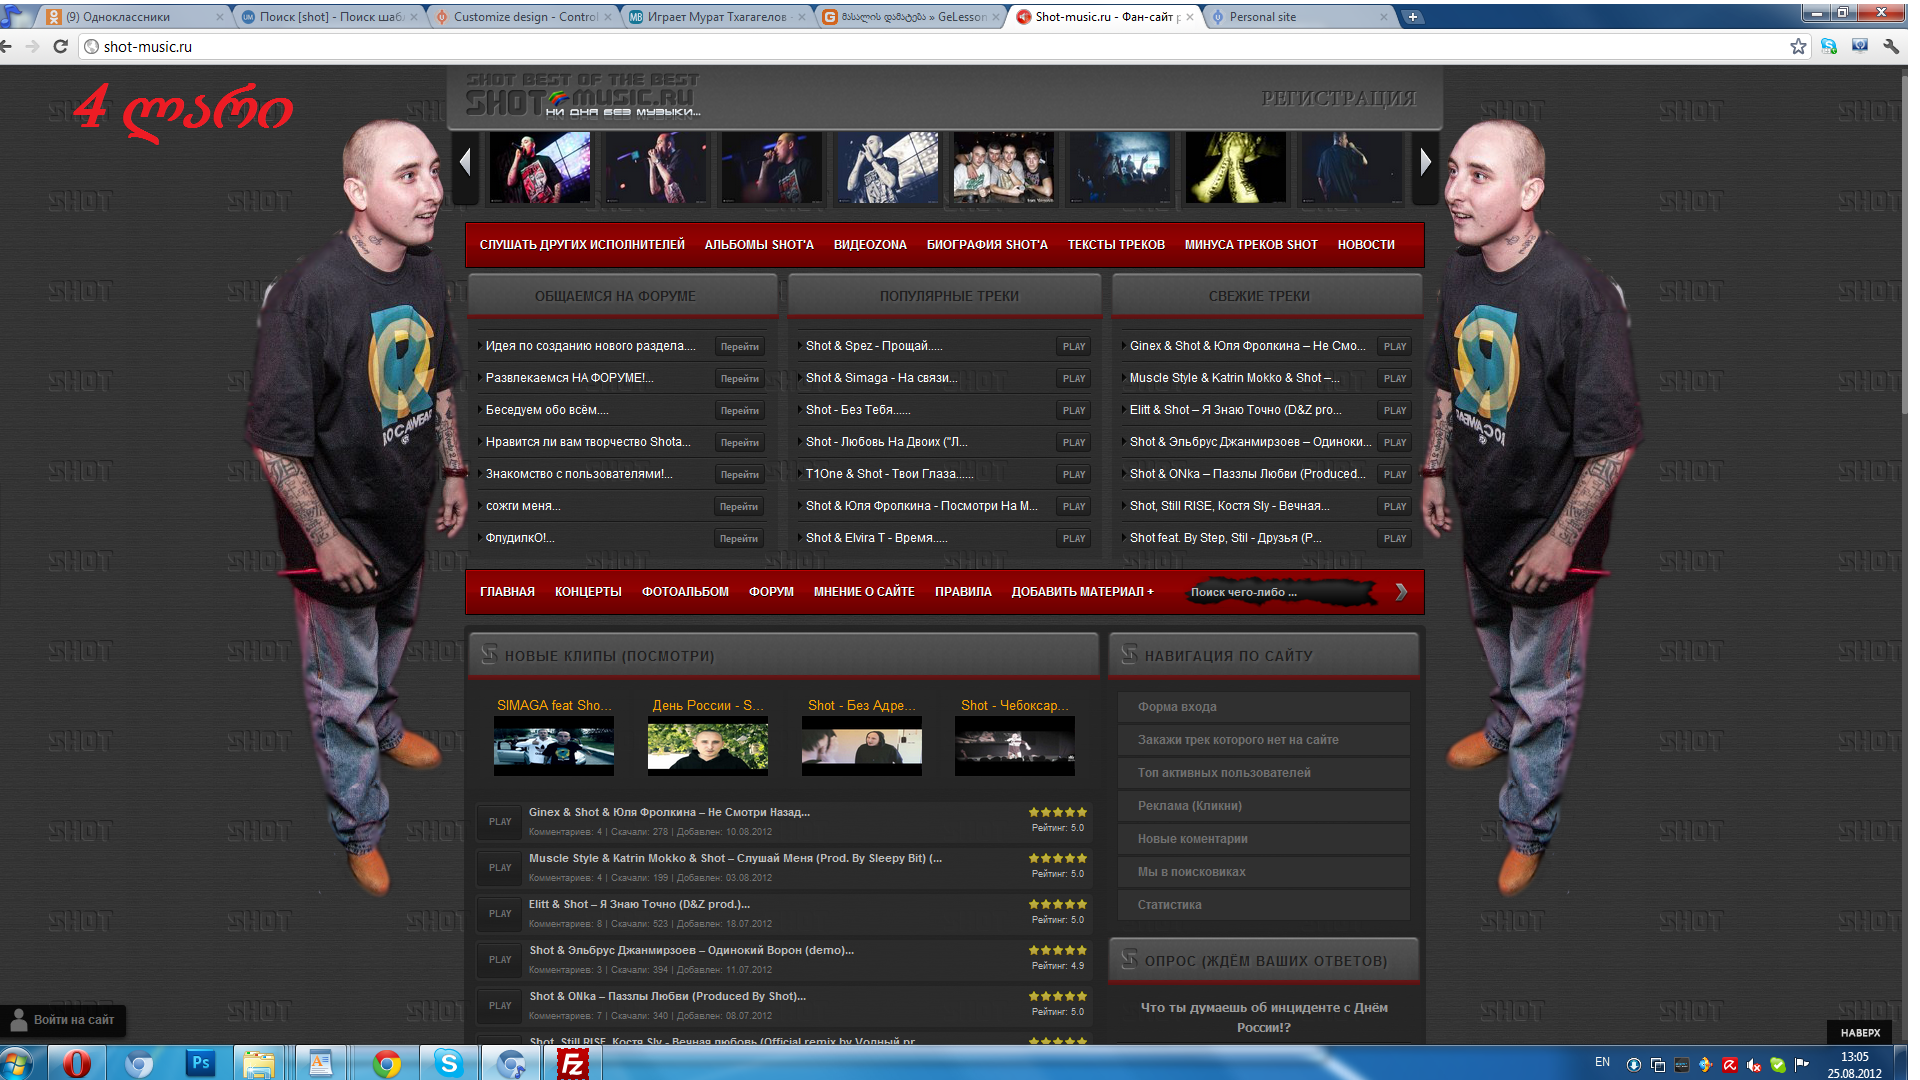This screenshot has height=1080, width=1920.
Task: Open Форма входа navigation item
Action: point(1263,707)
